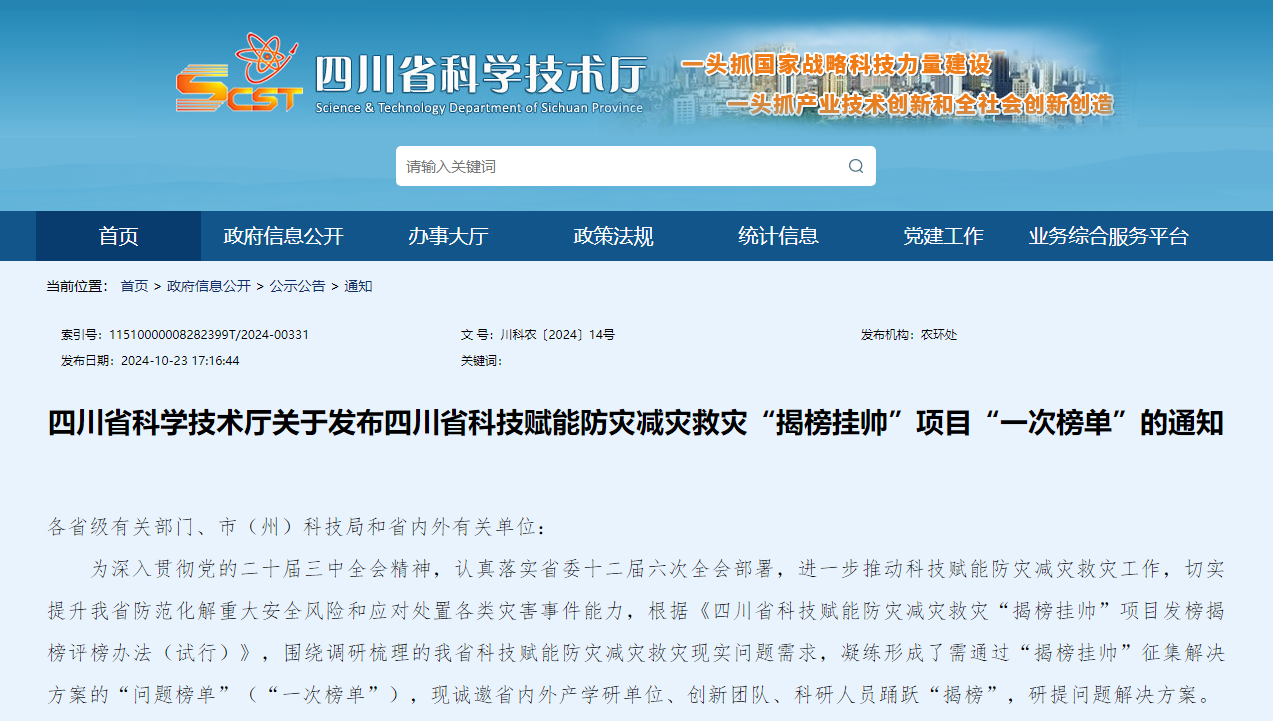Click the SCST logo in the header

240,72
